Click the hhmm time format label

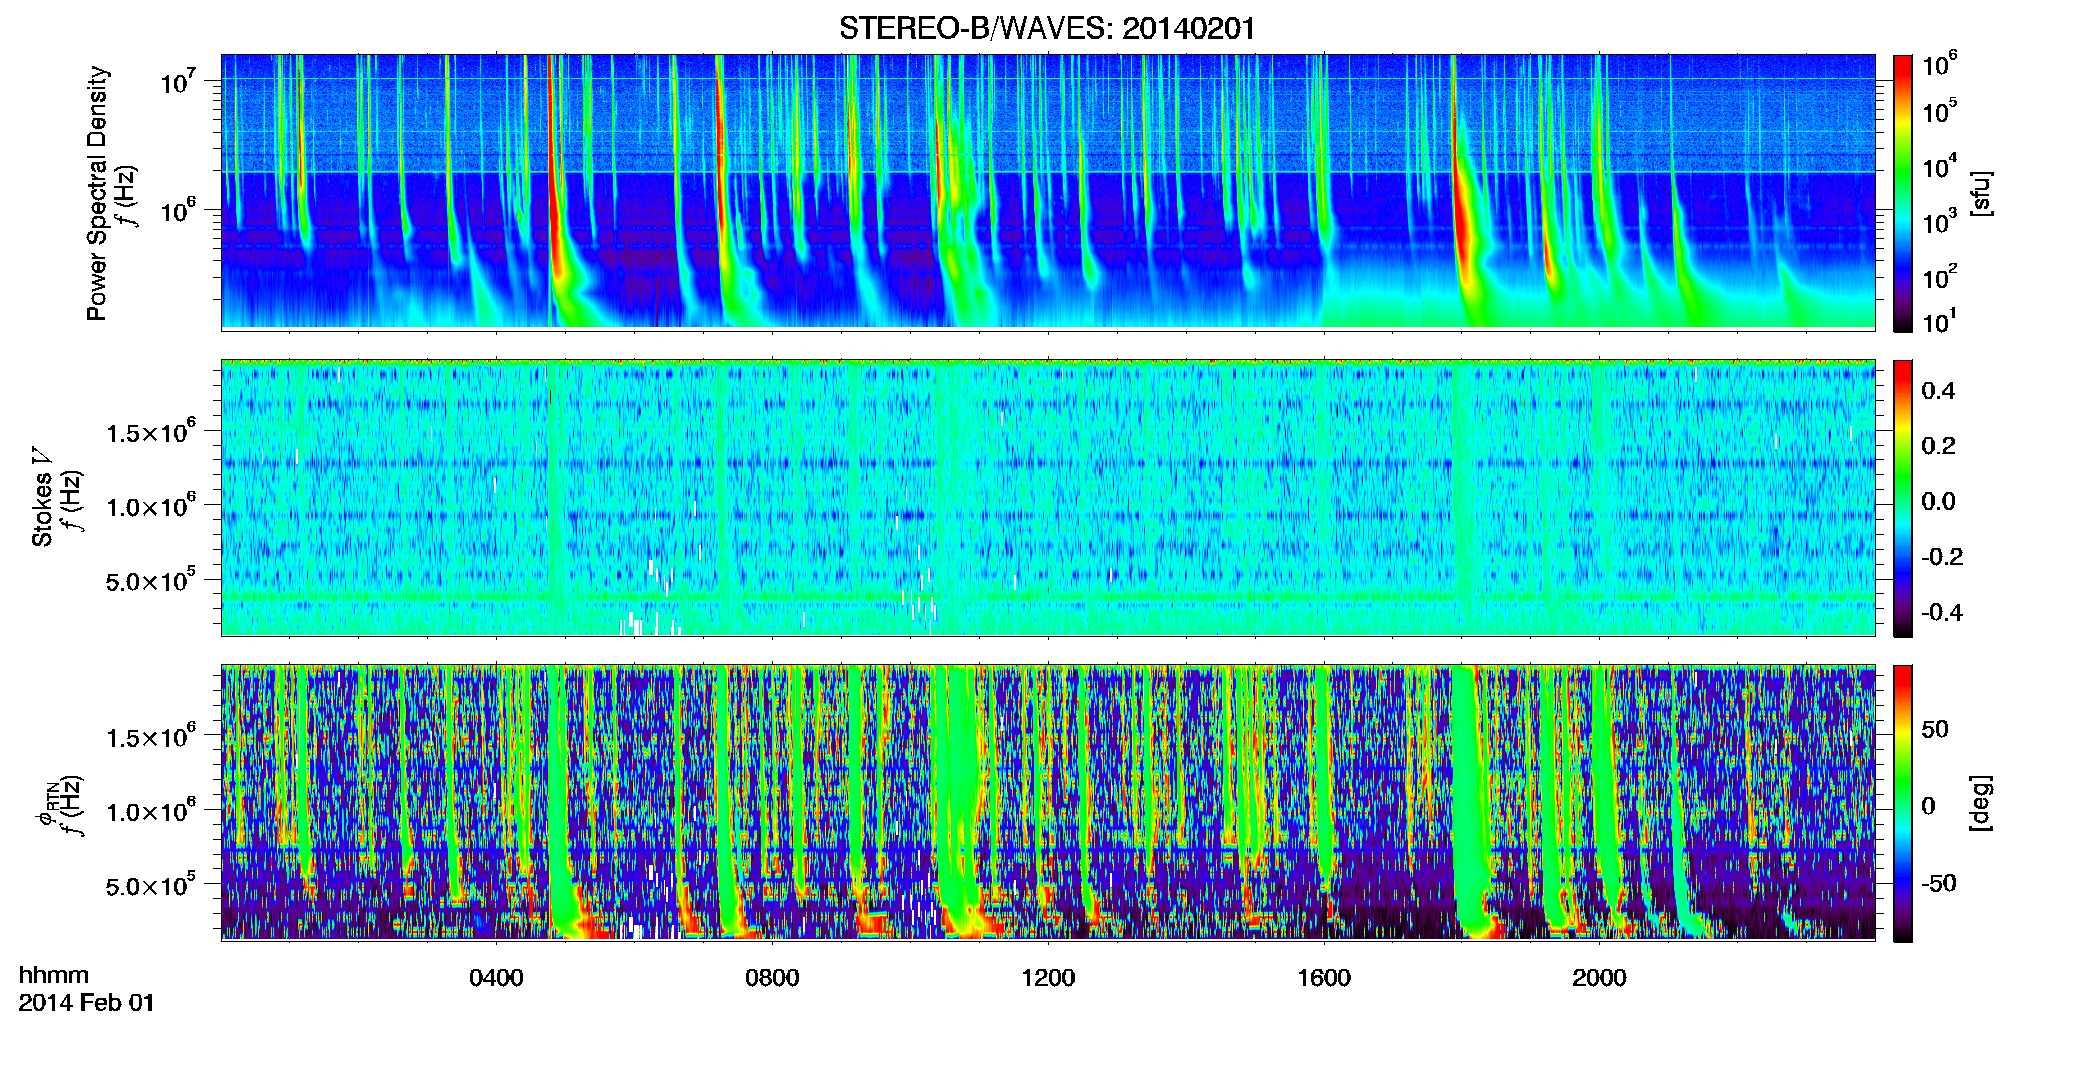54,975
